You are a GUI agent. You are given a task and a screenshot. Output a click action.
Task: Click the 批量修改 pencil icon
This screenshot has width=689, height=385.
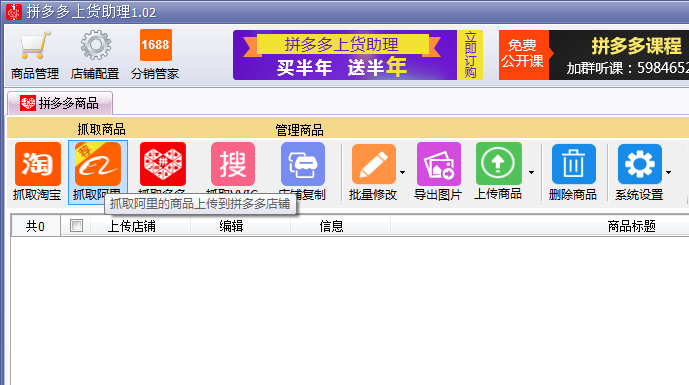coord(374,164)
